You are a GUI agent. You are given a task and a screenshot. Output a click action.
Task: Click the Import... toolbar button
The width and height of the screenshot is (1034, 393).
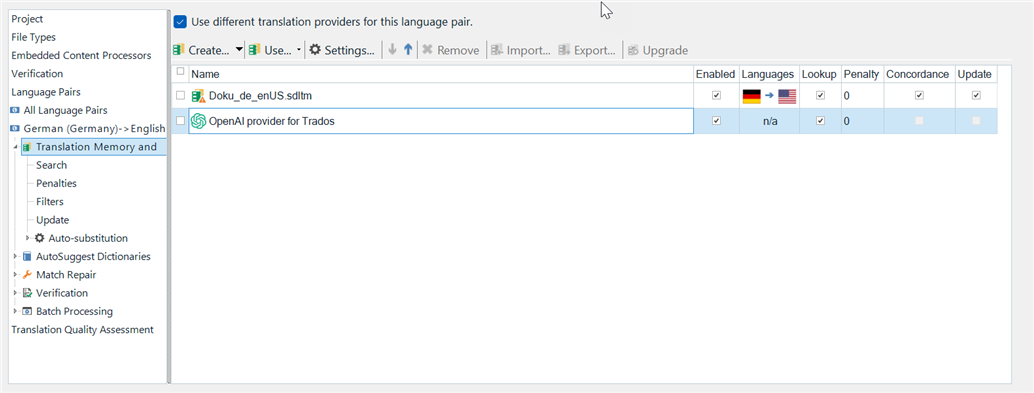tap(520, 50)
